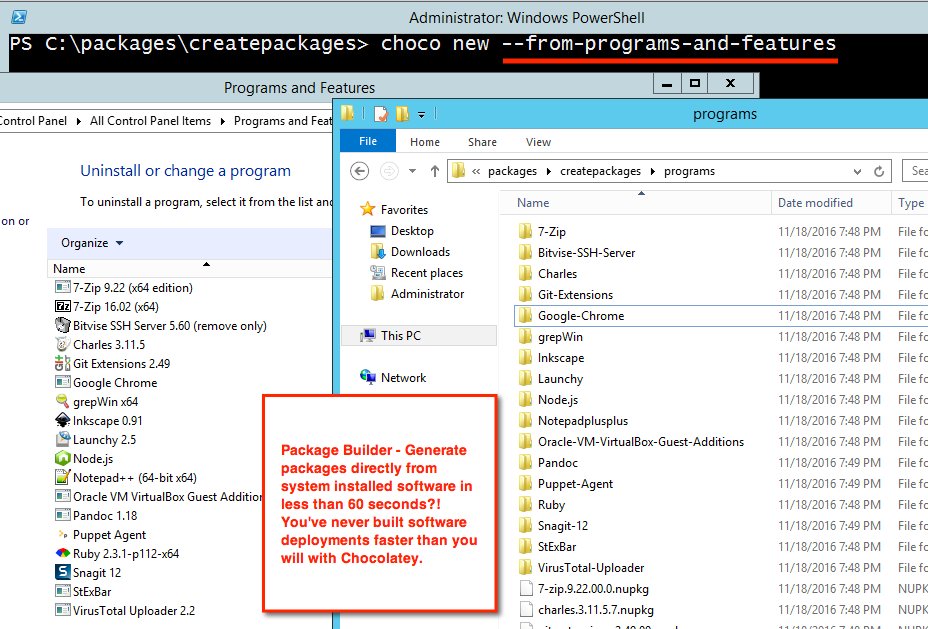This screenshot has width=928, height=629.
Task: Sort files by Date modified column
Action: [x=831, y=203]
